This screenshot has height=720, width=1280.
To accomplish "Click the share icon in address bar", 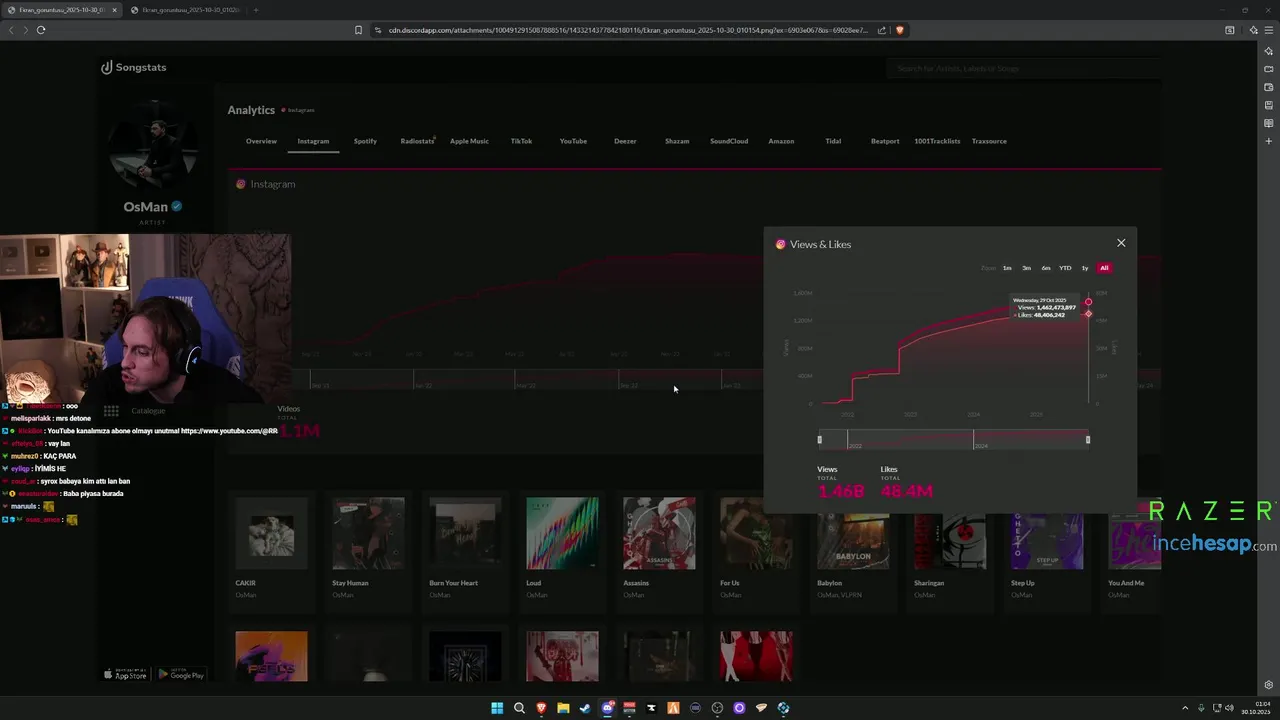I will click(882, 30).
